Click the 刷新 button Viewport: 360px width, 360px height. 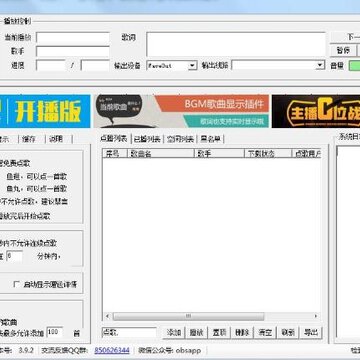click(x=288, y=332)
